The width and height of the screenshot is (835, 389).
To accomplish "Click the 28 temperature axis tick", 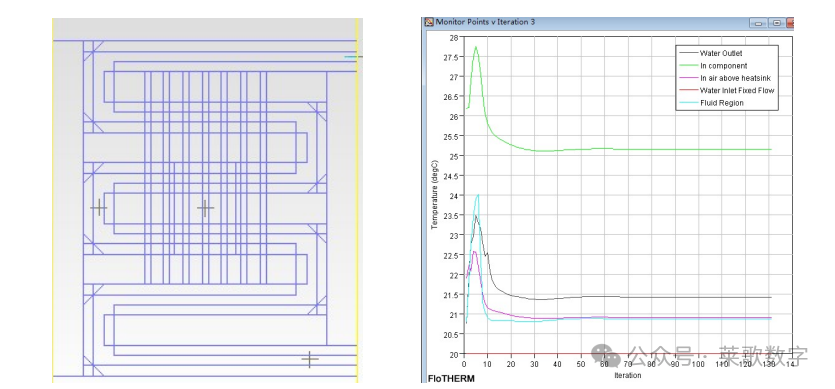I will (x=454, y=37).
